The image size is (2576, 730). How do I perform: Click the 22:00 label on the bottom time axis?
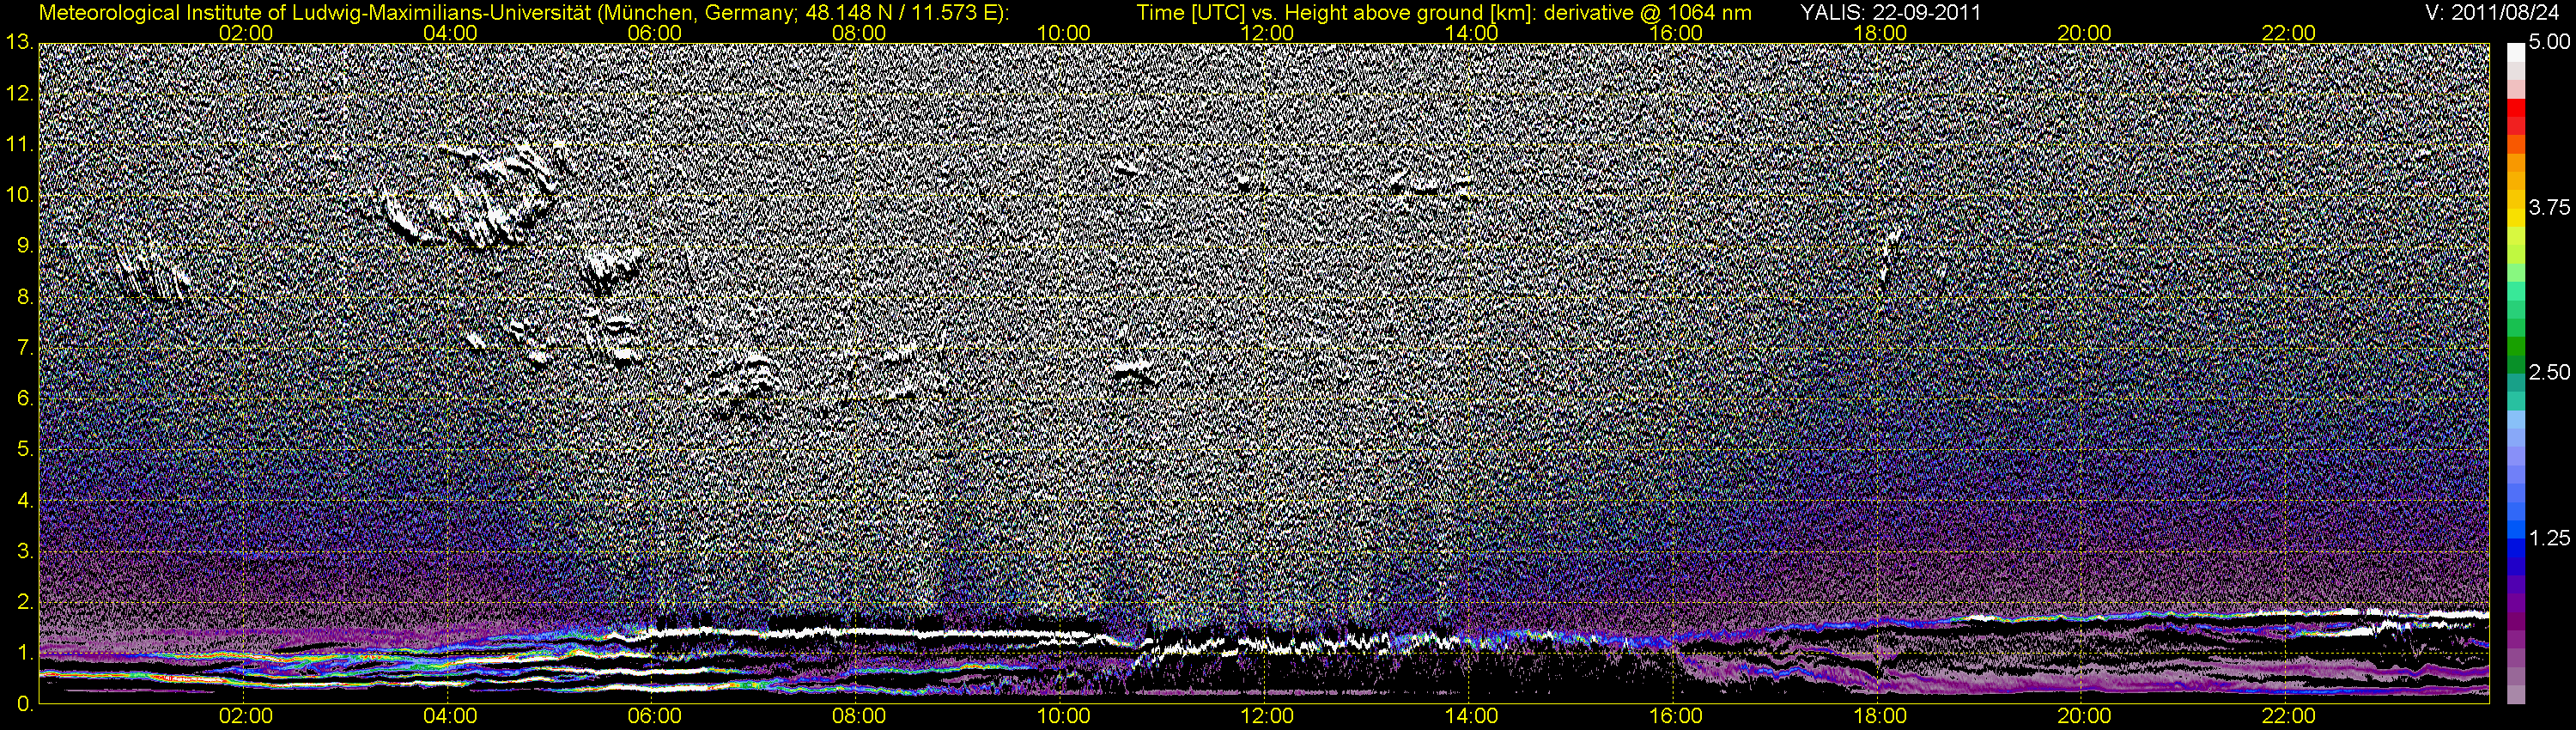(2289, 716)
